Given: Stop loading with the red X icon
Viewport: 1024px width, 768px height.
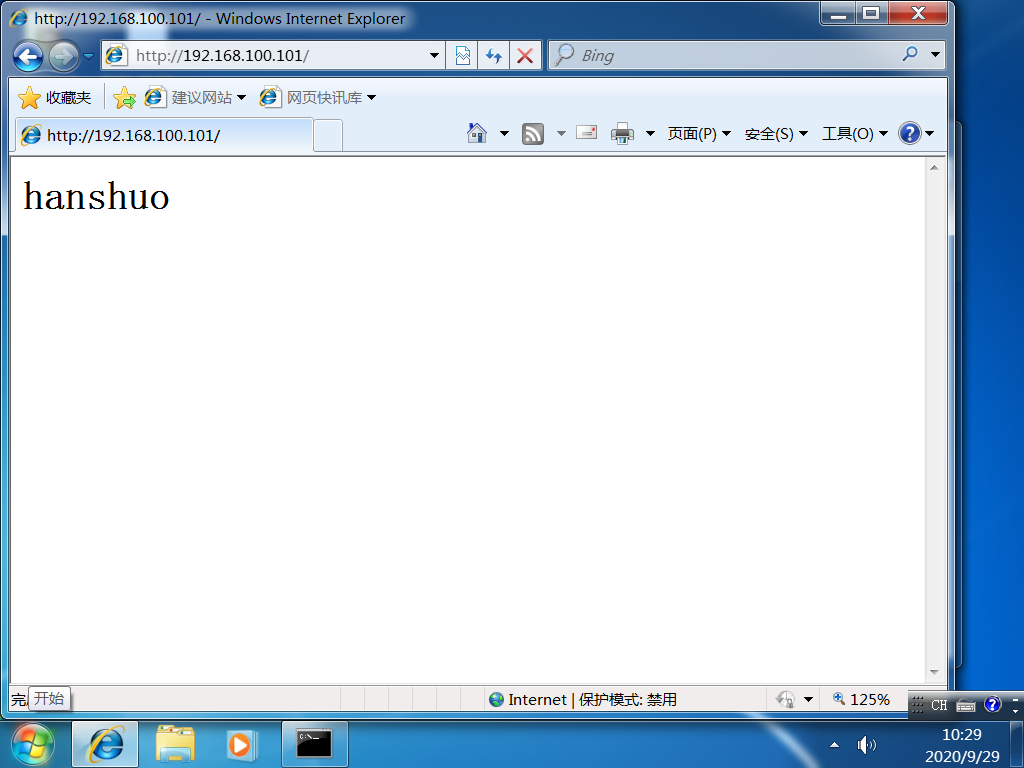Looking at the screenshot, I should click(x=525, y=56).
